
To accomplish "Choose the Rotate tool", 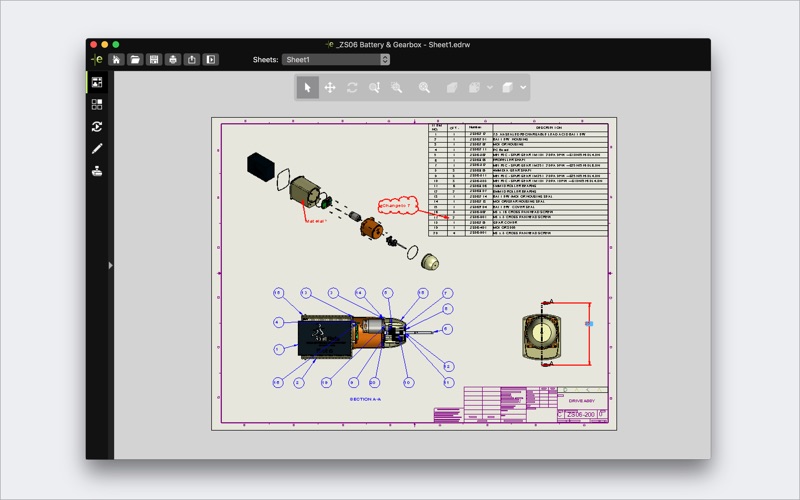I will coord(352,87).
